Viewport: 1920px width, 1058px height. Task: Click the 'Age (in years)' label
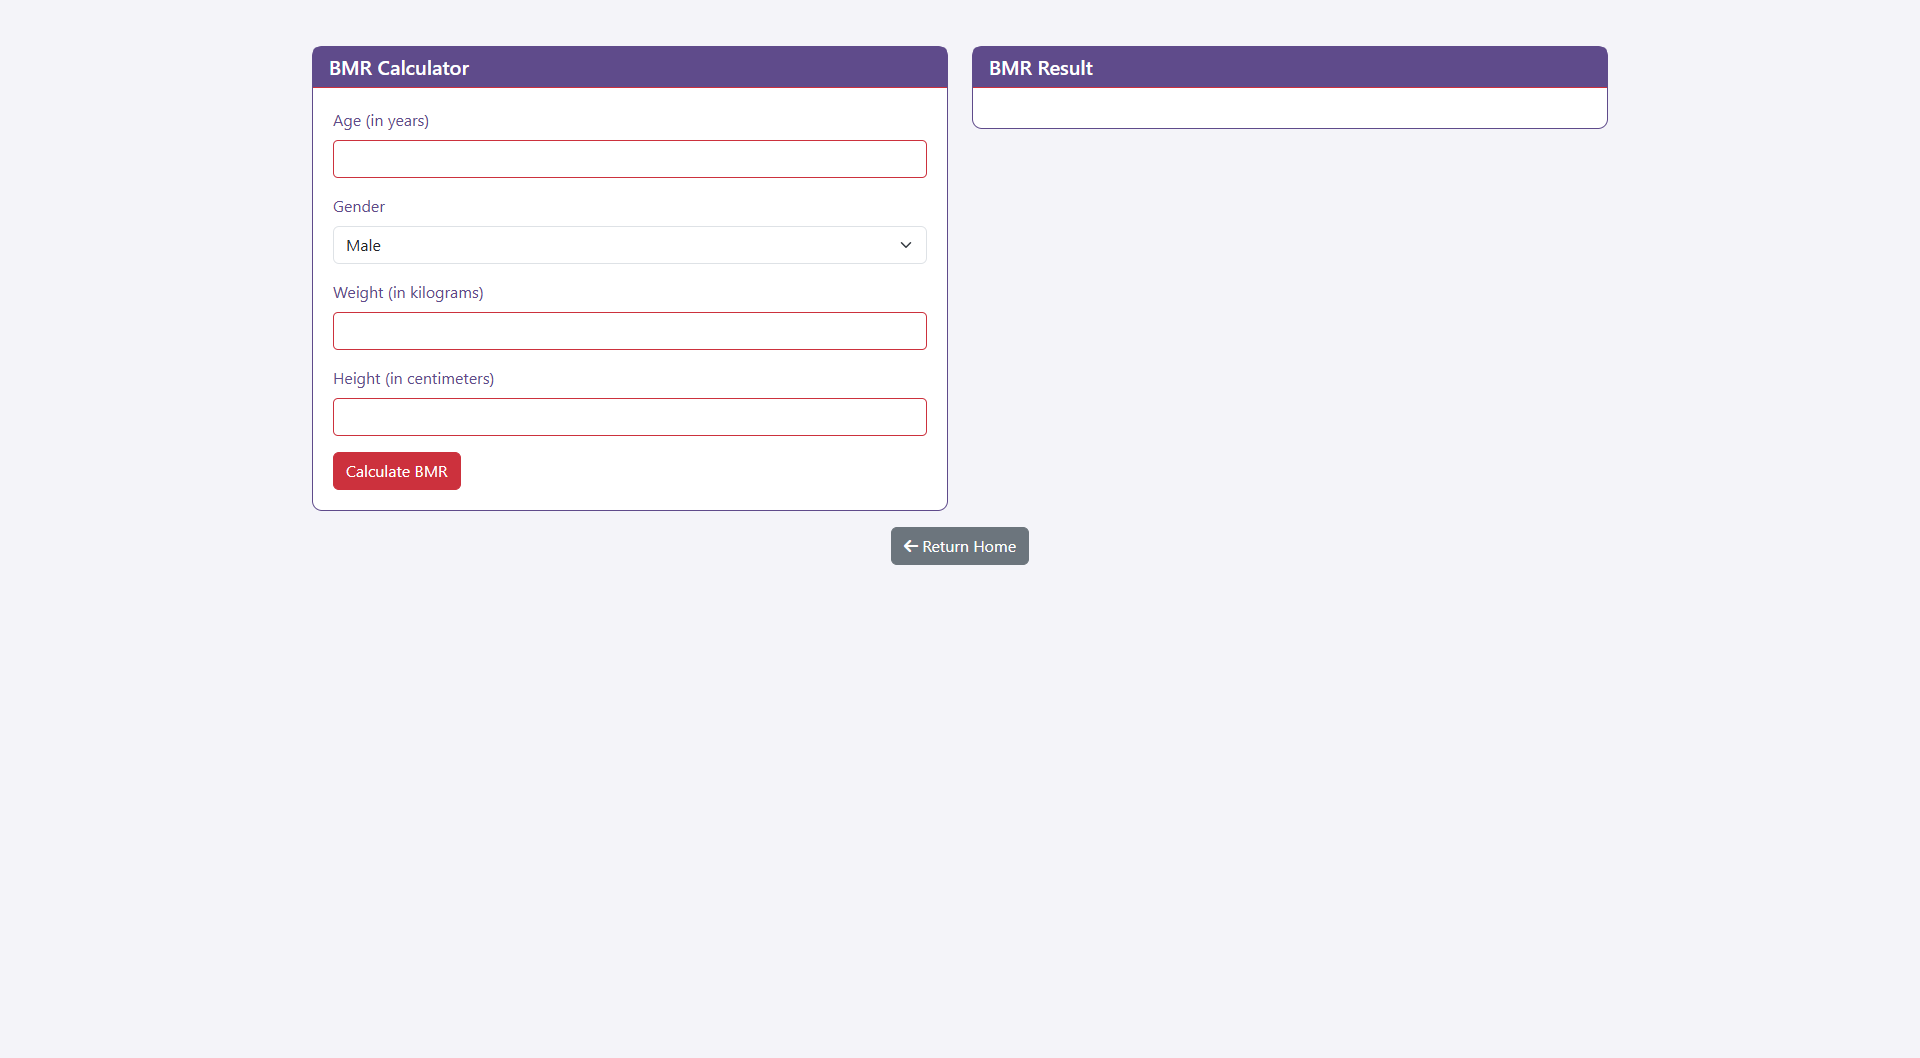point(381,121)
